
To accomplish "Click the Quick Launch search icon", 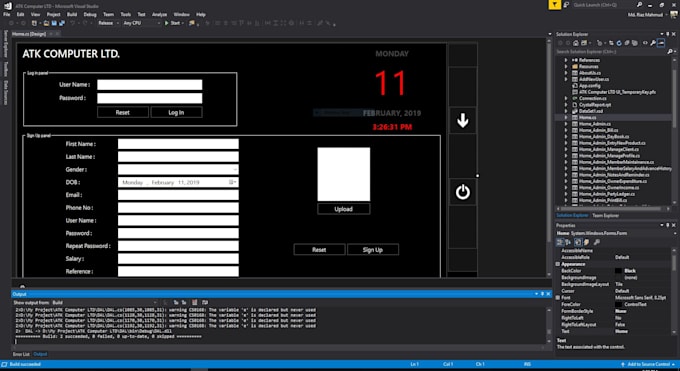I will 639,5.
